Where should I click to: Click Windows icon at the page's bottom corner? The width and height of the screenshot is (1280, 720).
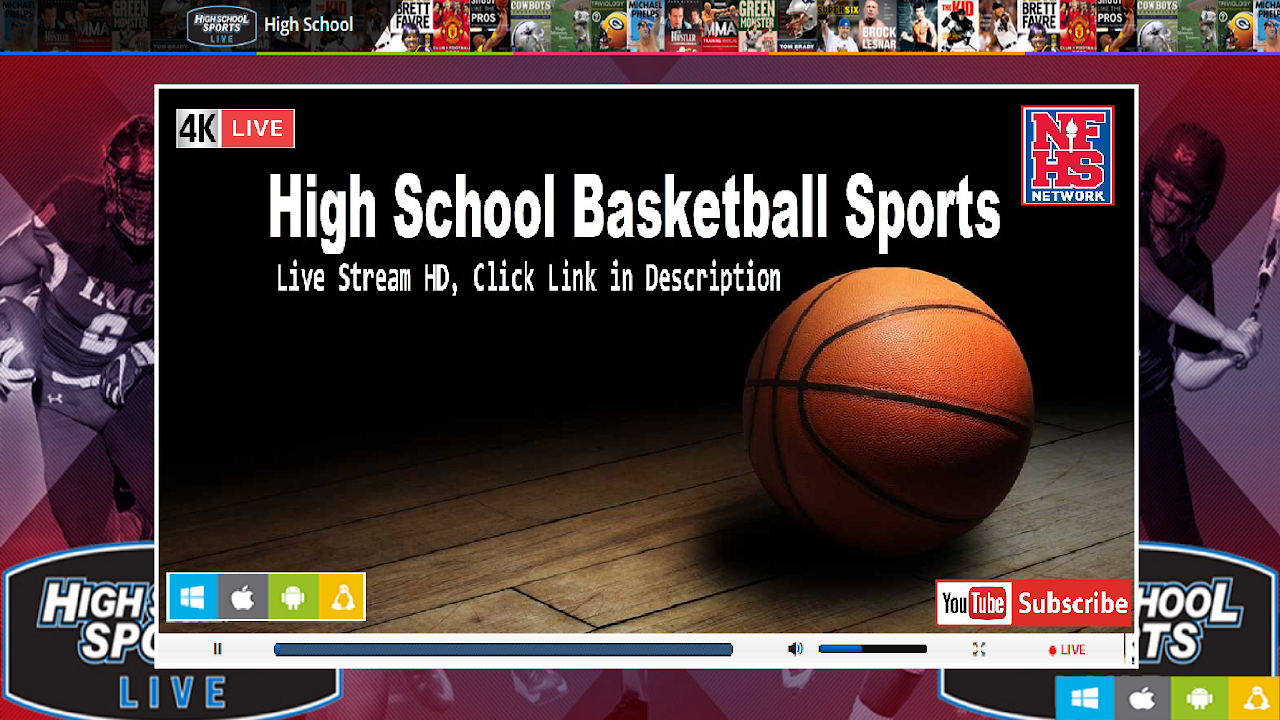pyautogui.click(x=1085, y=698)
